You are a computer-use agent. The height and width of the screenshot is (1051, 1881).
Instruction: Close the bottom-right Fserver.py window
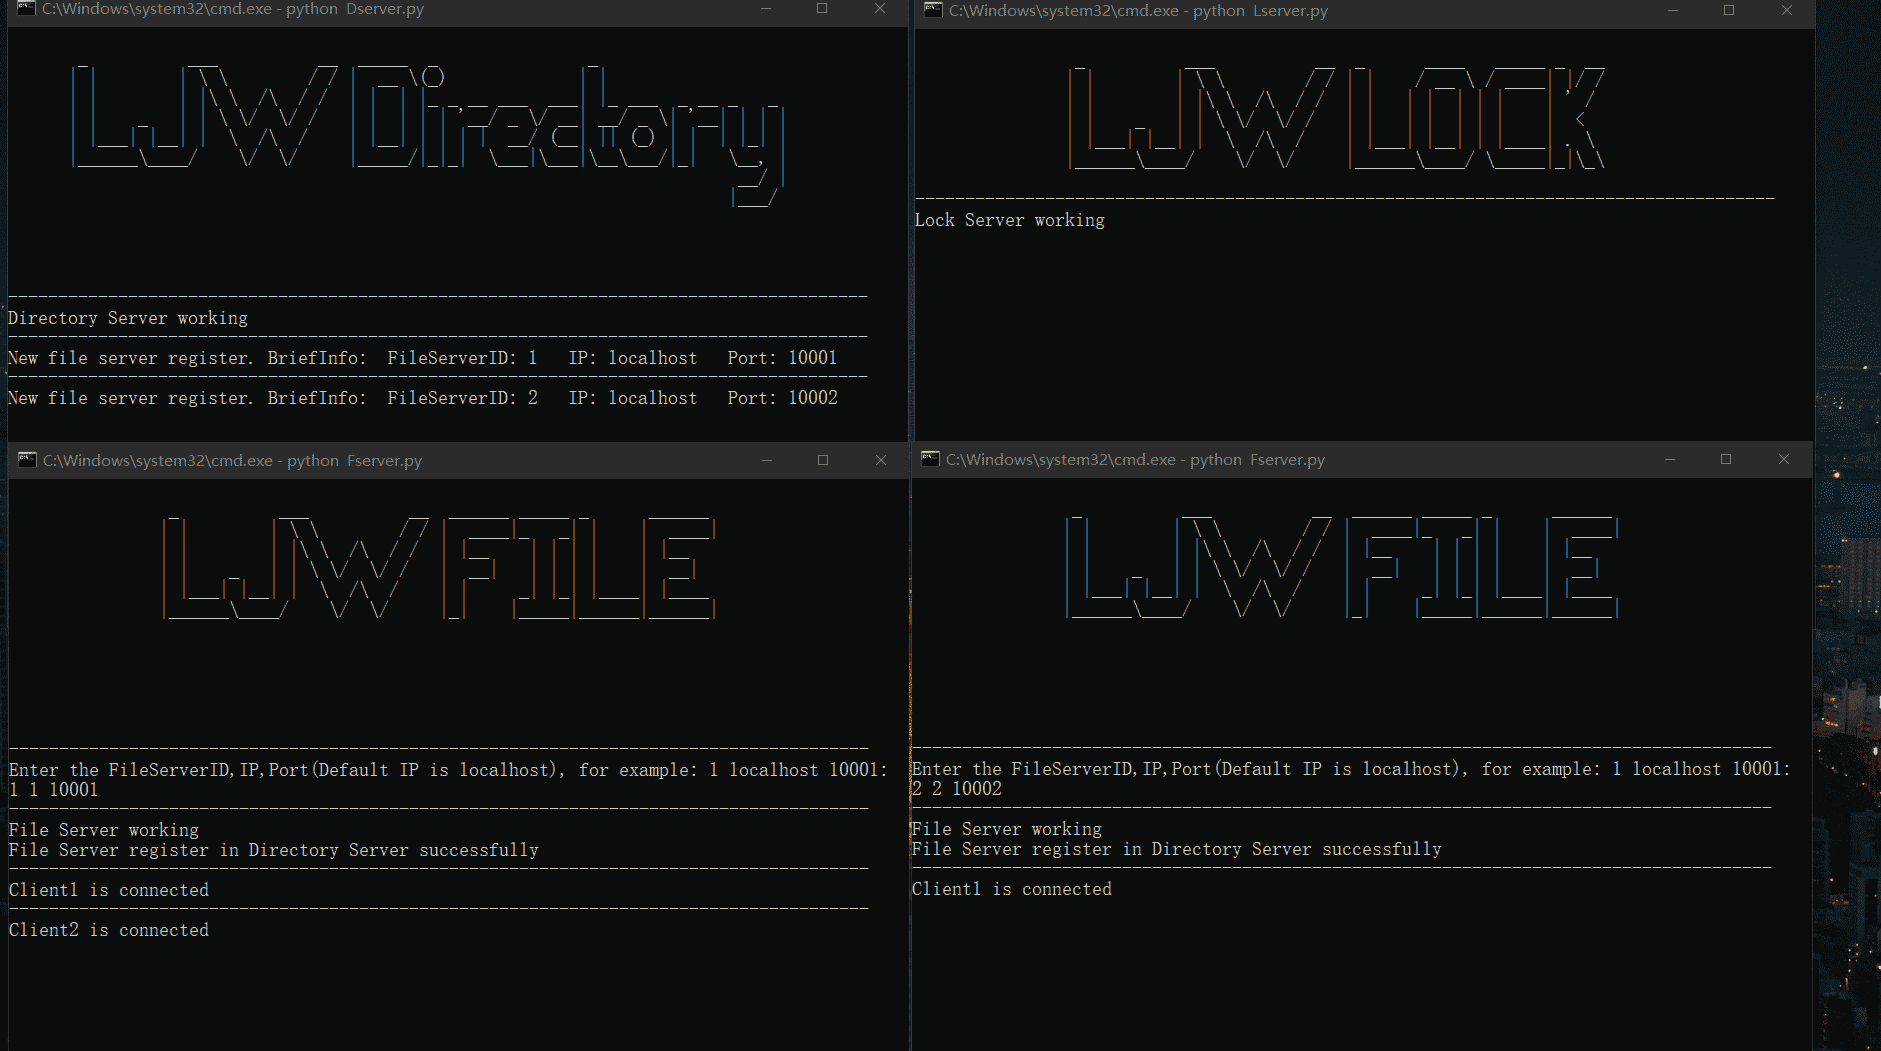(1783, 459)
